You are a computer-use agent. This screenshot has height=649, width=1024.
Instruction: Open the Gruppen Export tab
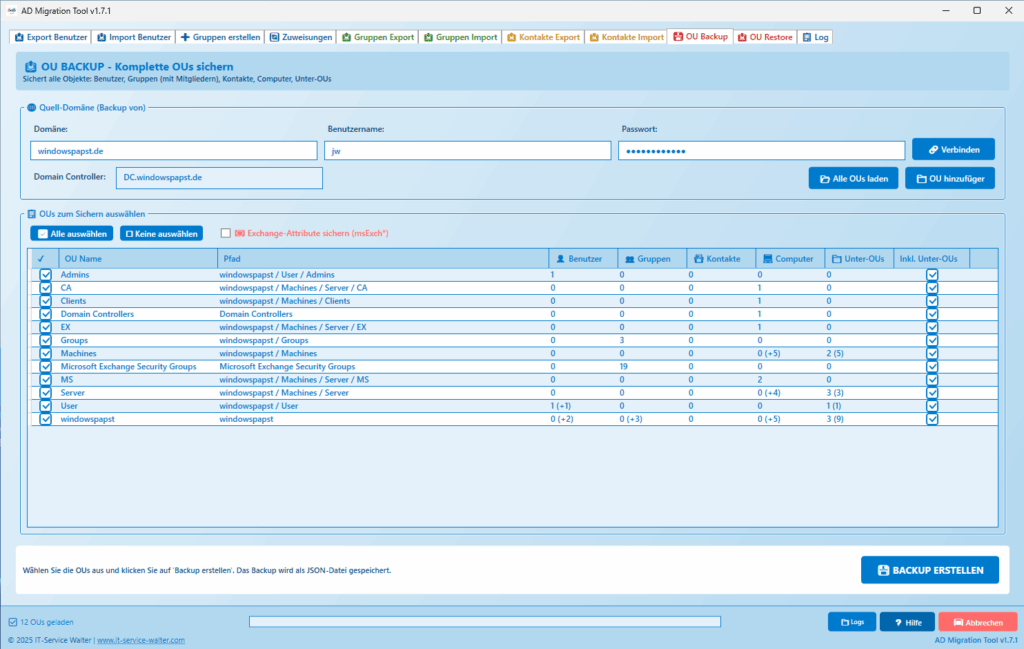click(x=378, y=37)
